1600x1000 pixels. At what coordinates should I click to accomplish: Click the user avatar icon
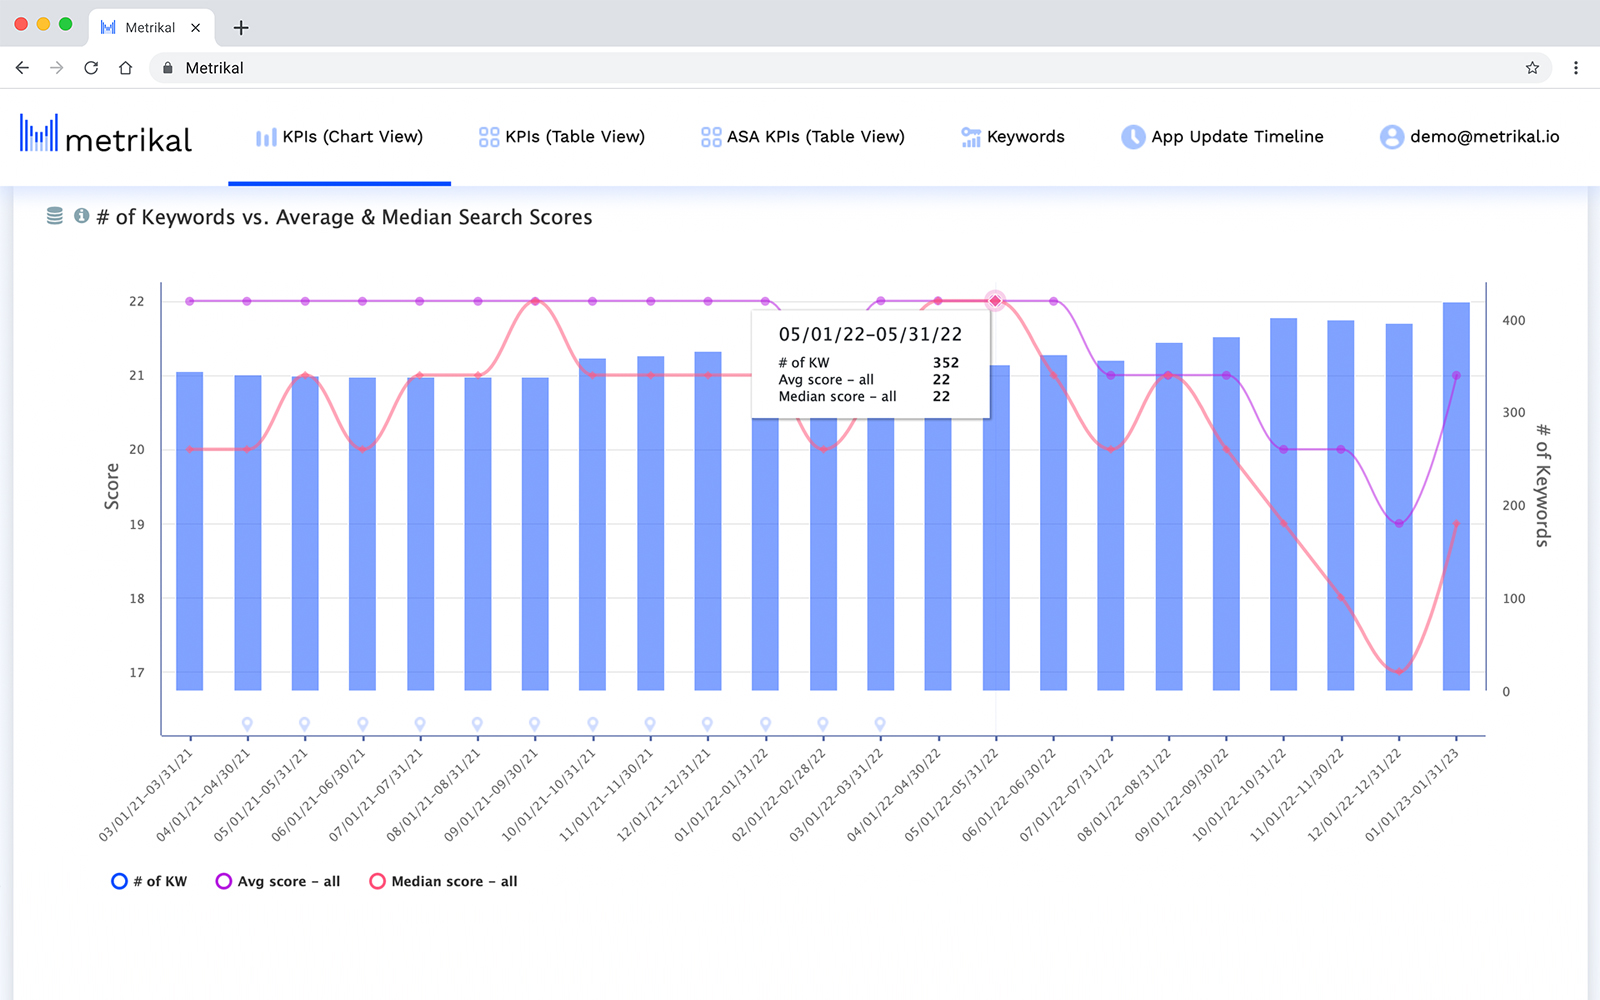point(1392,137)
